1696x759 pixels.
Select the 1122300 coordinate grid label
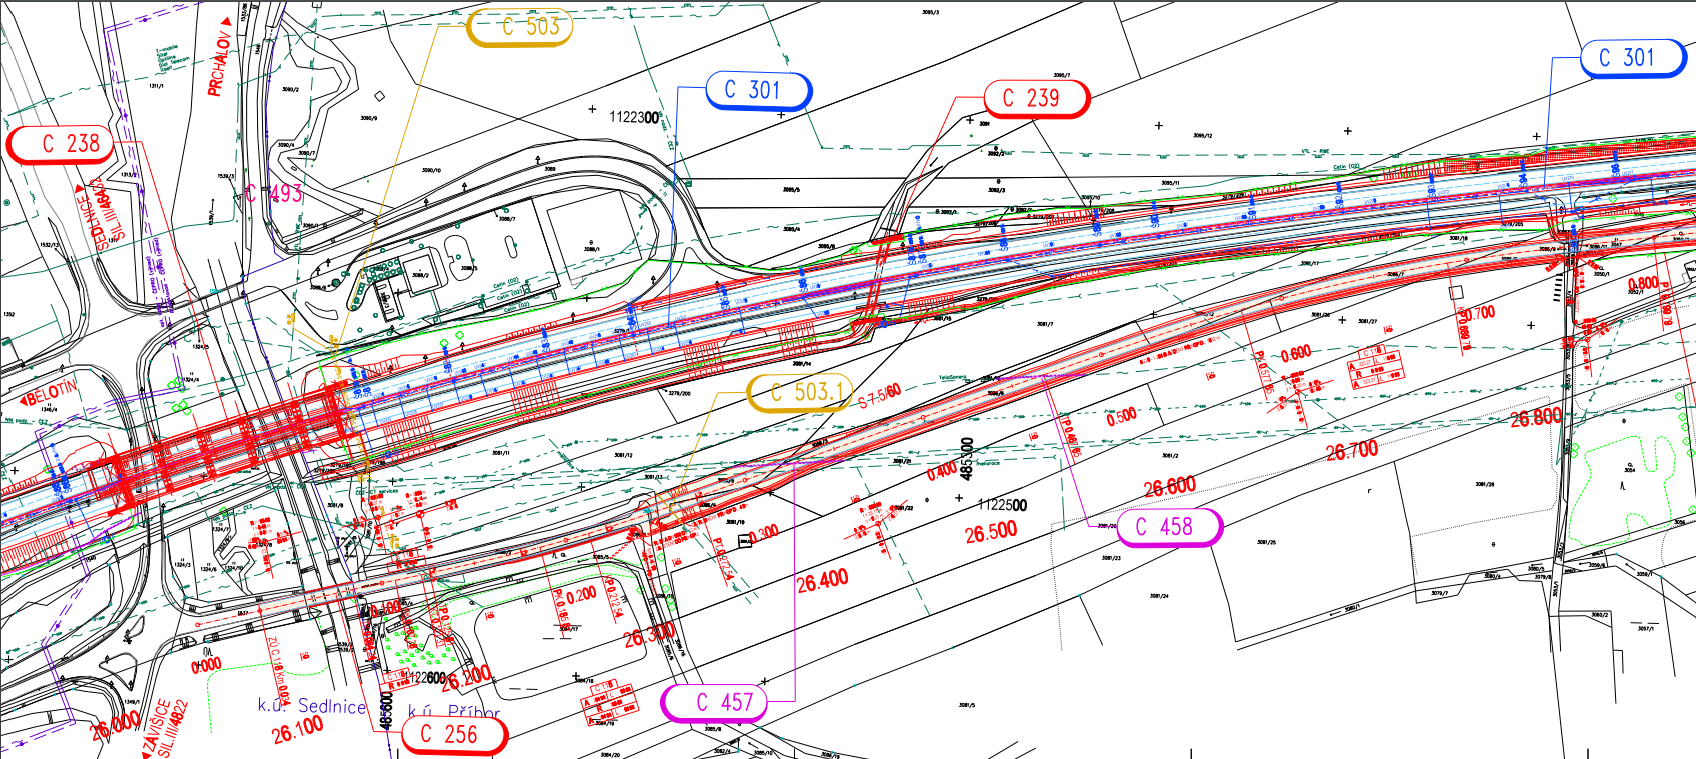coord(634,117)
